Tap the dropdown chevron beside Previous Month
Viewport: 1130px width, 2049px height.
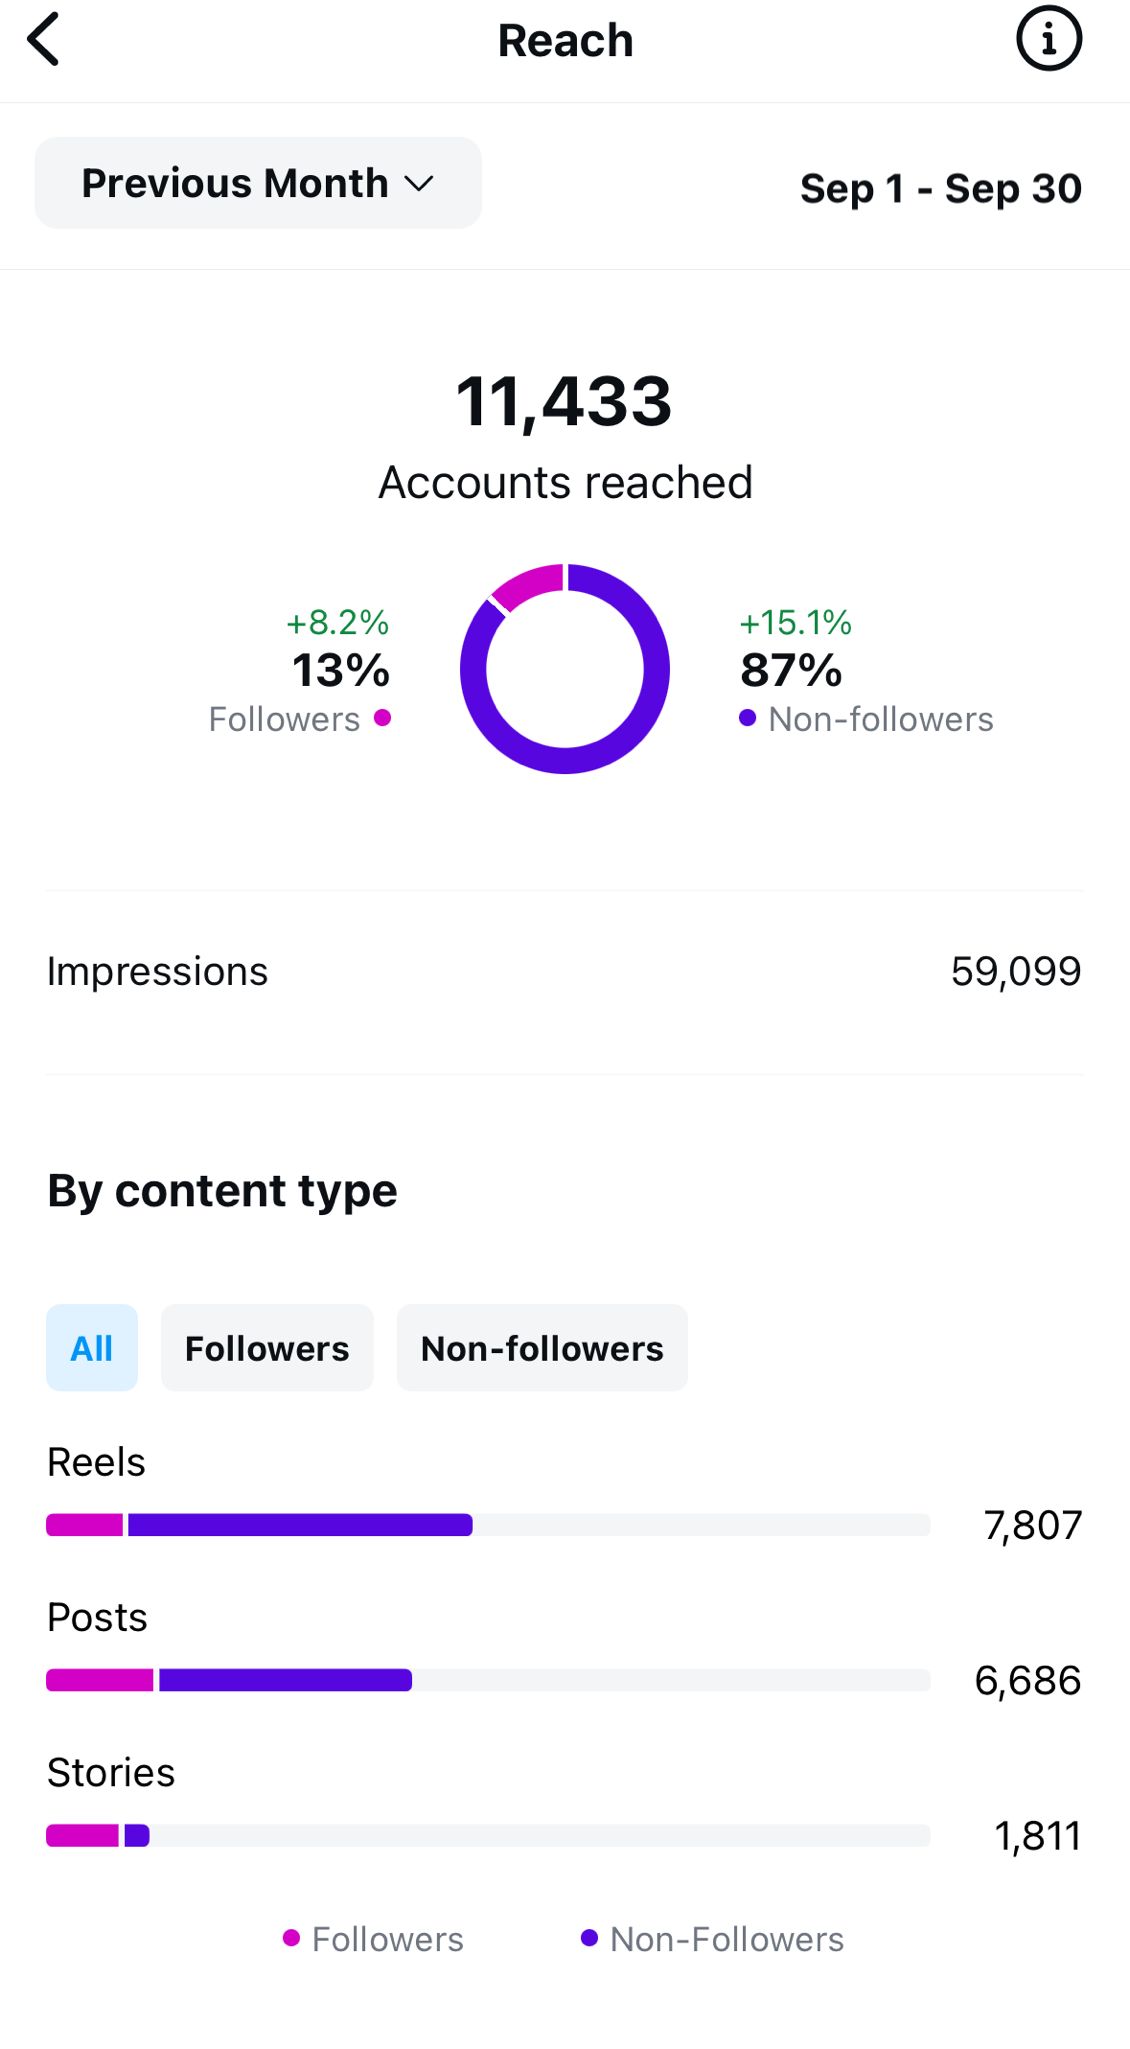click(x=419, y=184)
